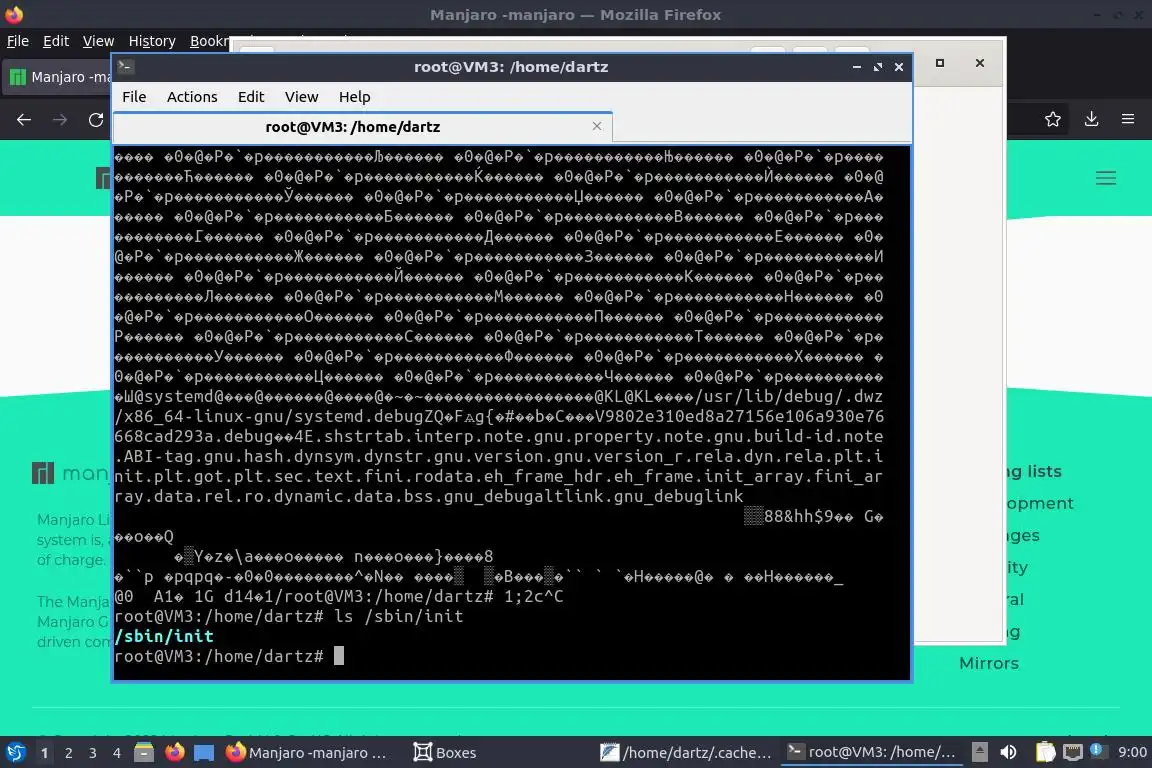The height and width of the screenshot is (768, 1152).
Task: Close the window behind the terminal
Action: pyautogui.click(x=979, y=63)
